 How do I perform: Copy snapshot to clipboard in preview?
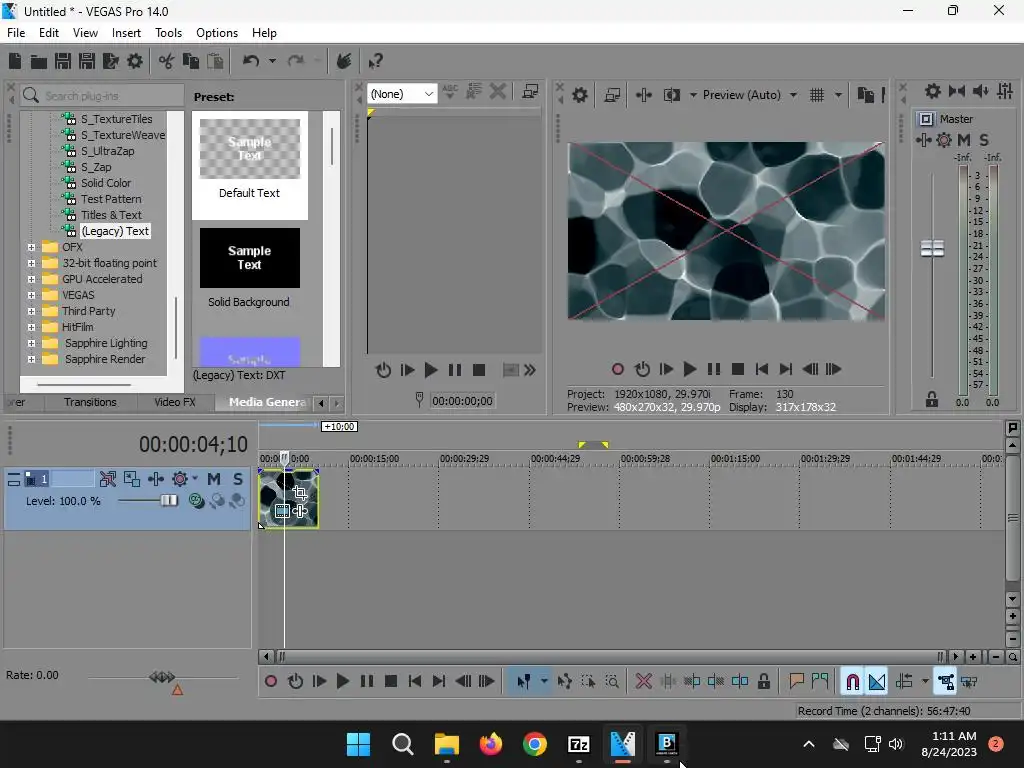tap(866, 95)
